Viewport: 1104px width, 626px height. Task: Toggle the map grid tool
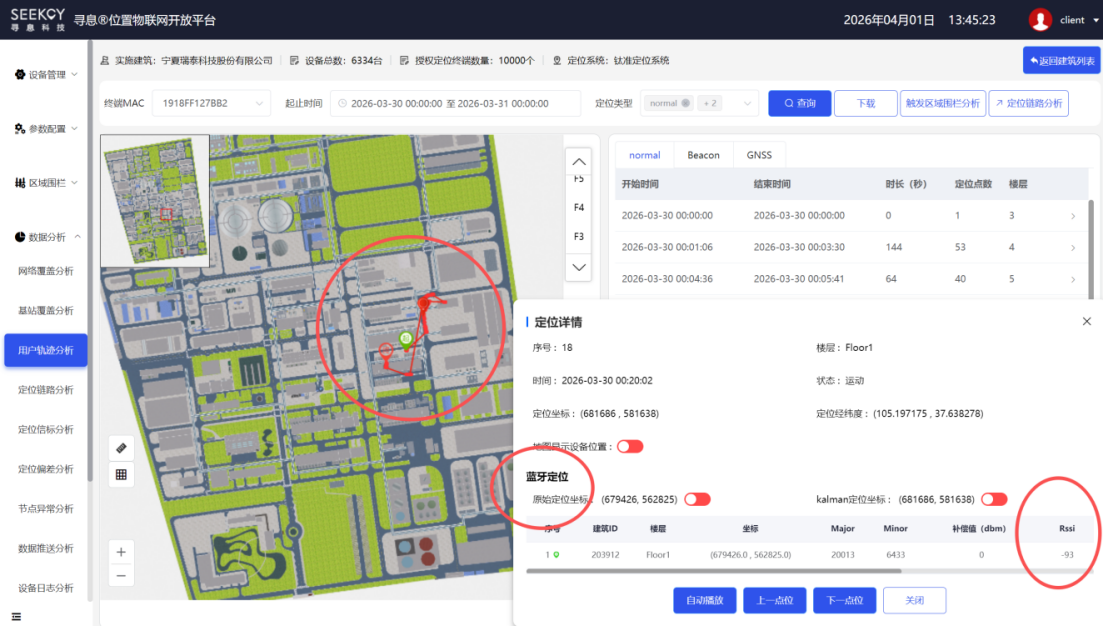point(121,475)
